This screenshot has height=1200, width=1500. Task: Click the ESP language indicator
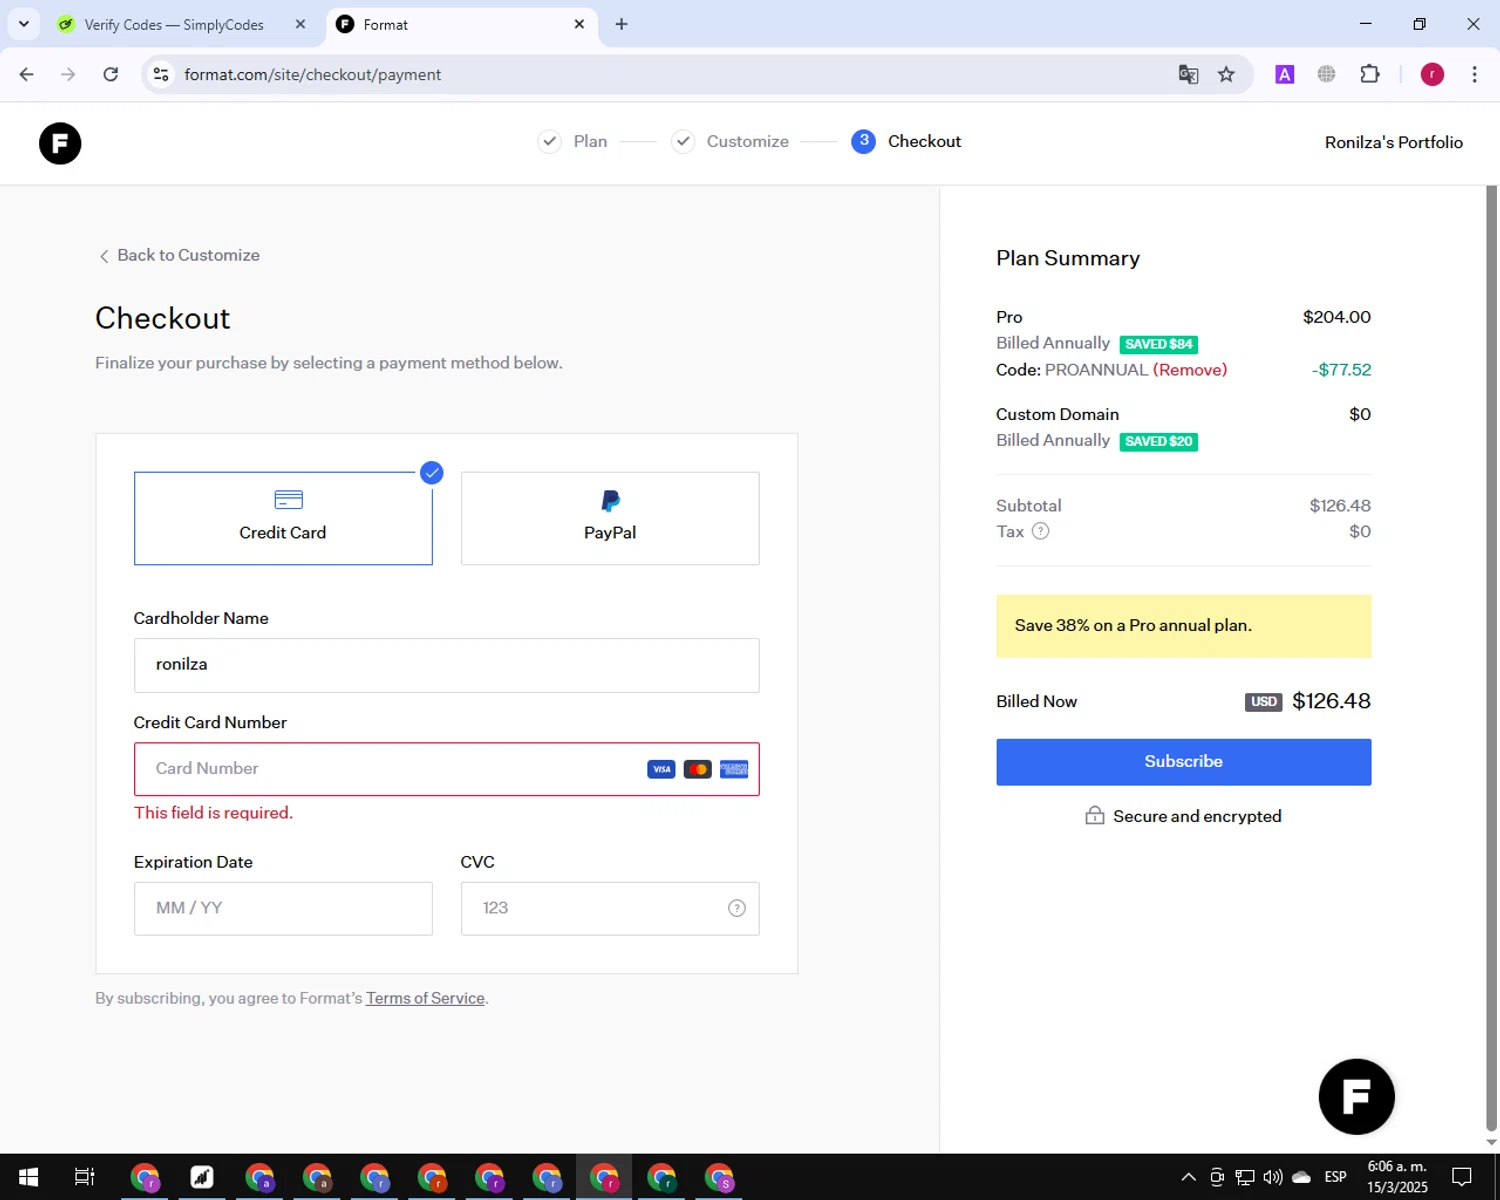click(1335, 1177)
